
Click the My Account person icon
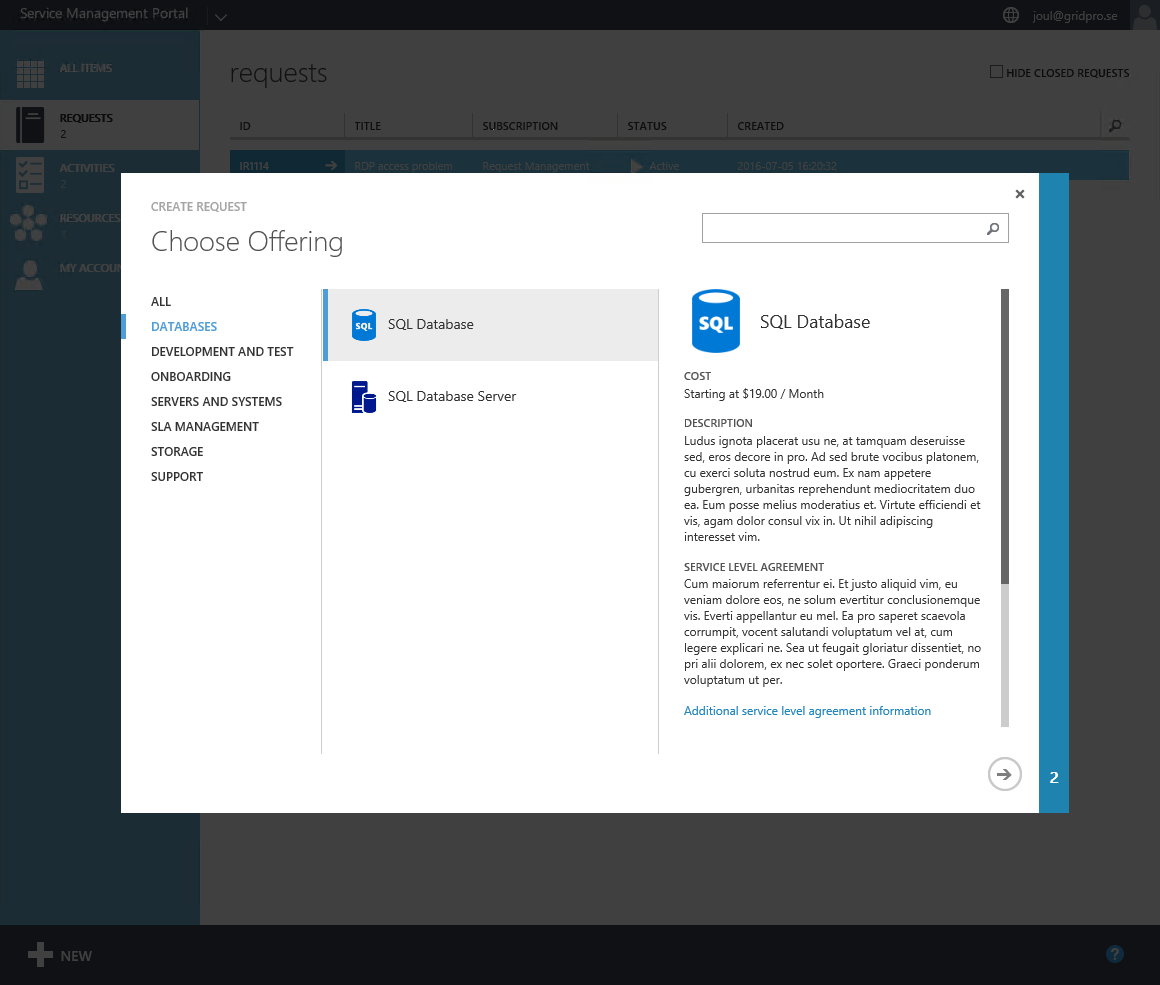point(29,275)
